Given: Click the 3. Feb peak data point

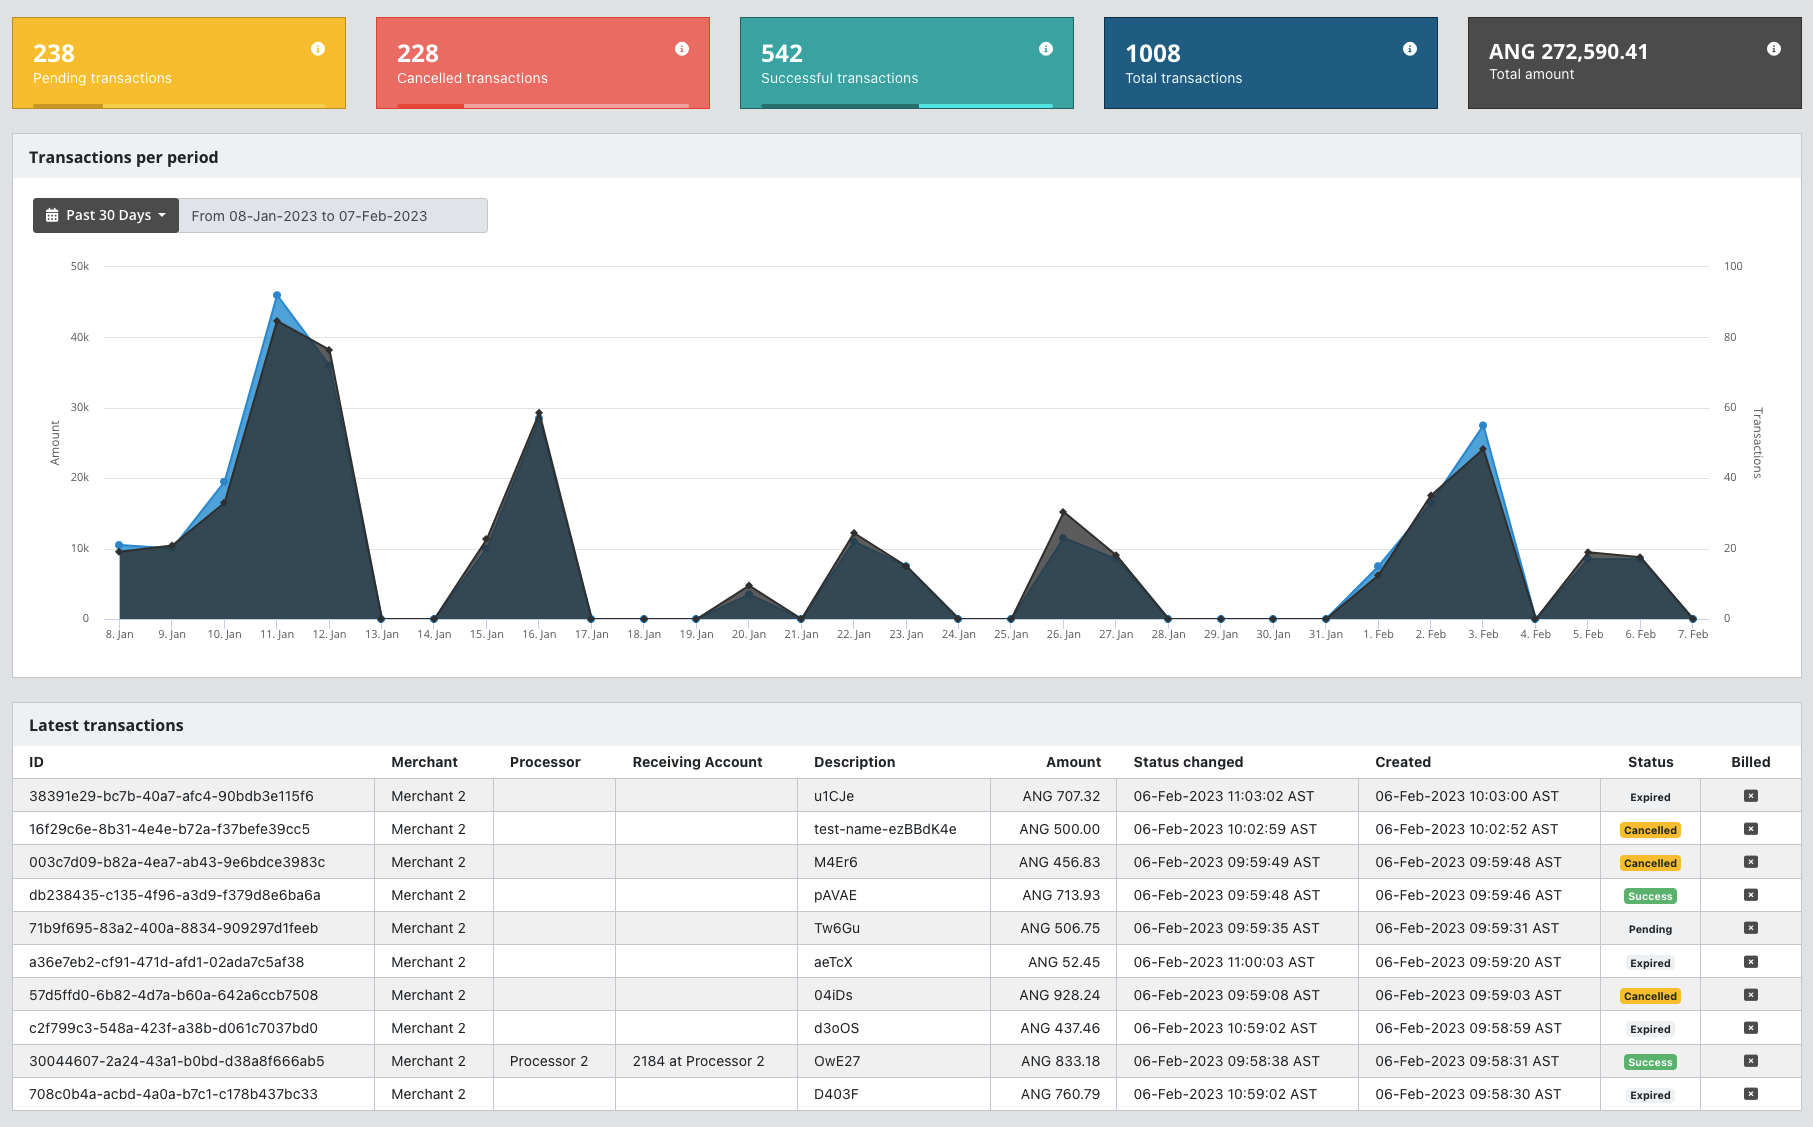Looking at the screenshot, I should pos(1483,426).
